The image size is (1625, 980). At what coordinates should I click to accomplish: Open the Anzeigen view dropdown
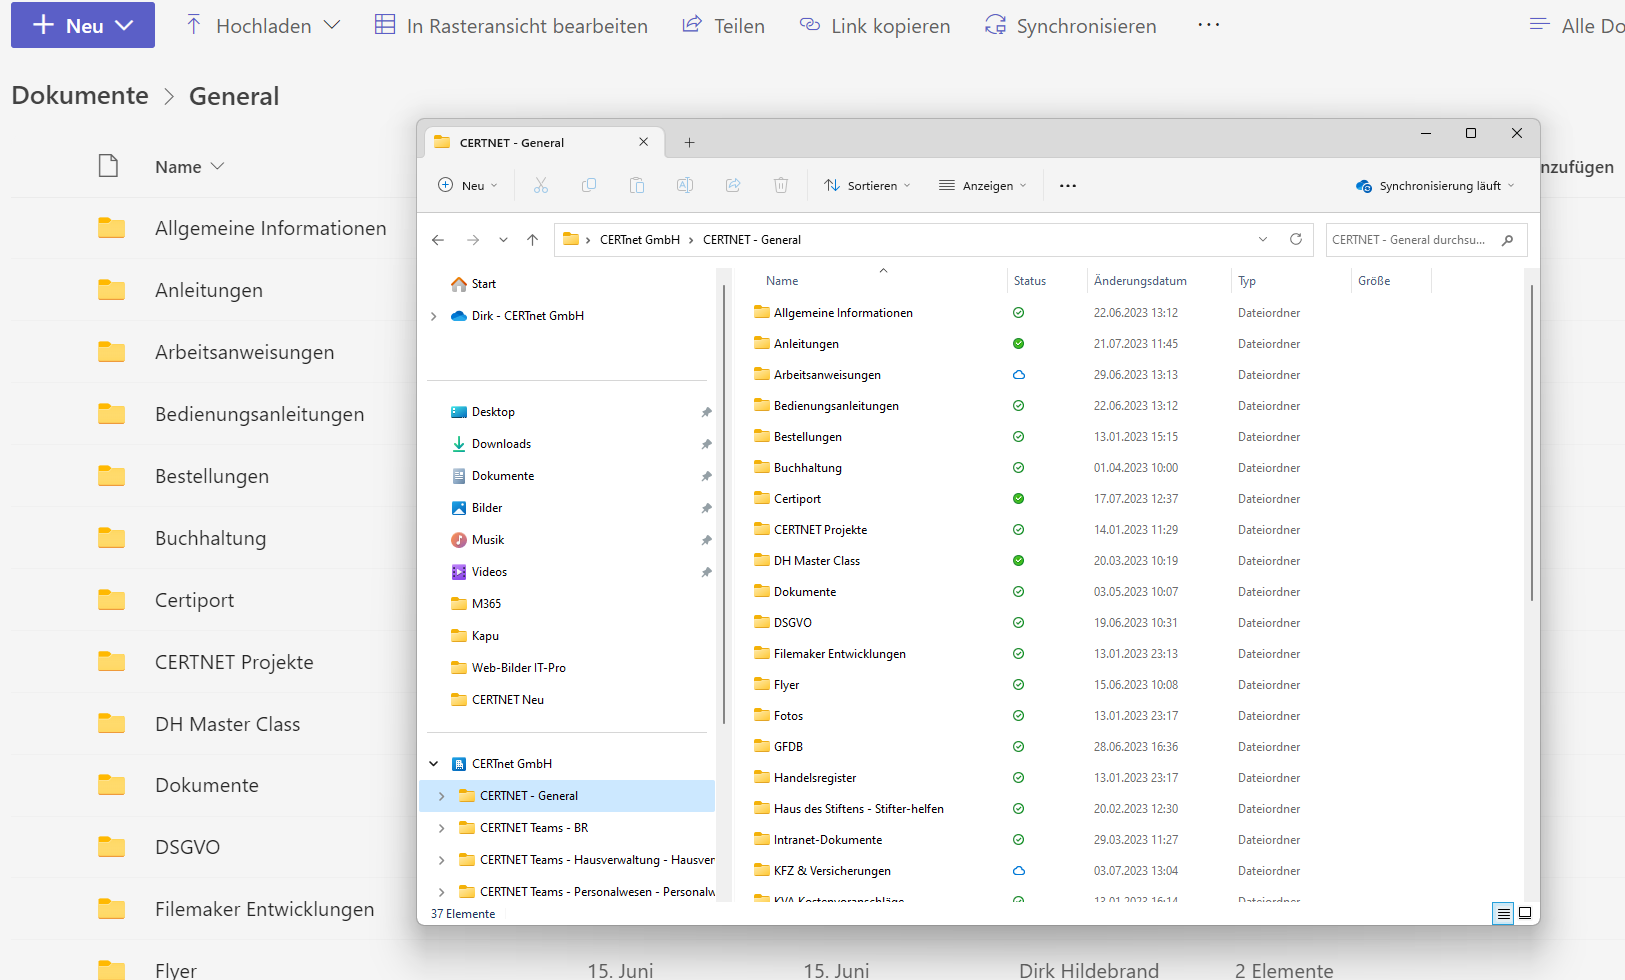[x=983, y=186]
